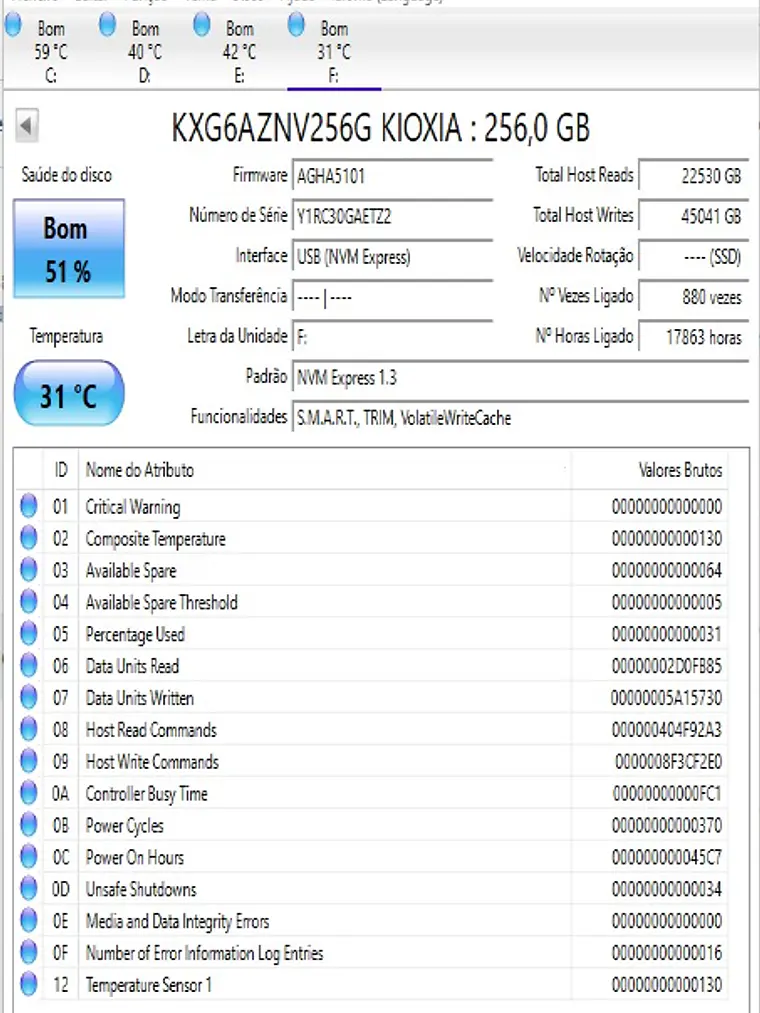Click the Nome do Atributo column header
The height and width of the screenshot is (1013, 760).
[325, 470]
